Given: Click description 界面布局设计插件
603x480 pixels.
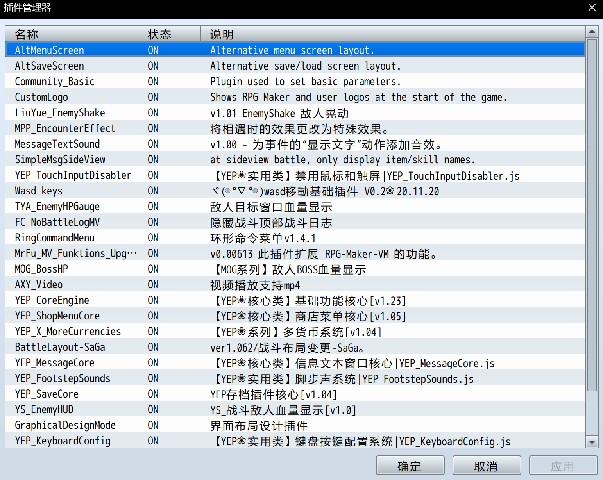Looking at the screenshot, I should [x=259, y=426].
